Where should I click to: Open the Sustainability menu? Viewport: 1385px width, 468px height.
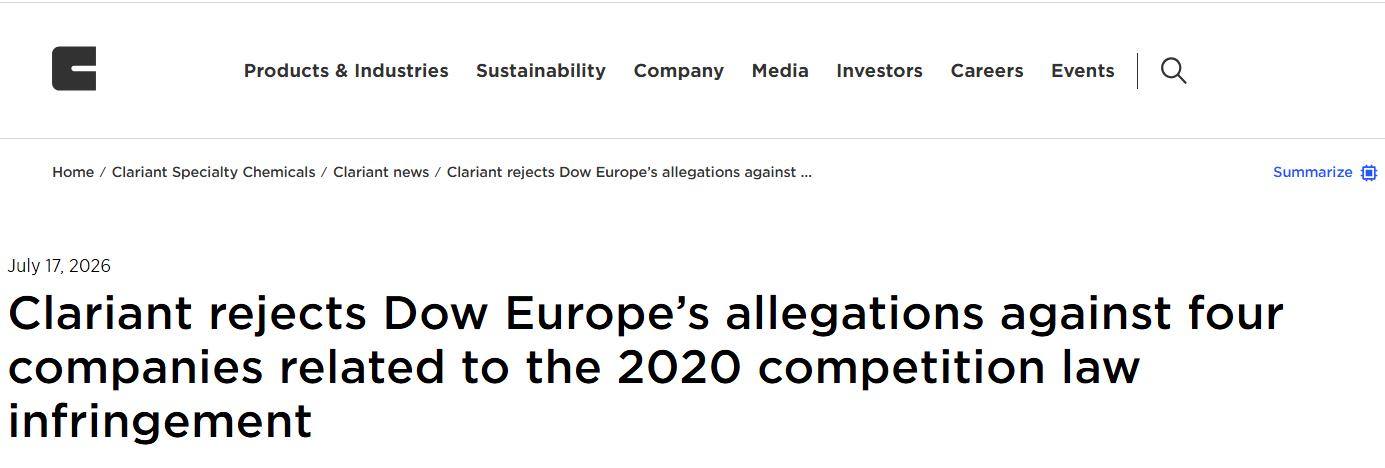[x=541, y=71]
